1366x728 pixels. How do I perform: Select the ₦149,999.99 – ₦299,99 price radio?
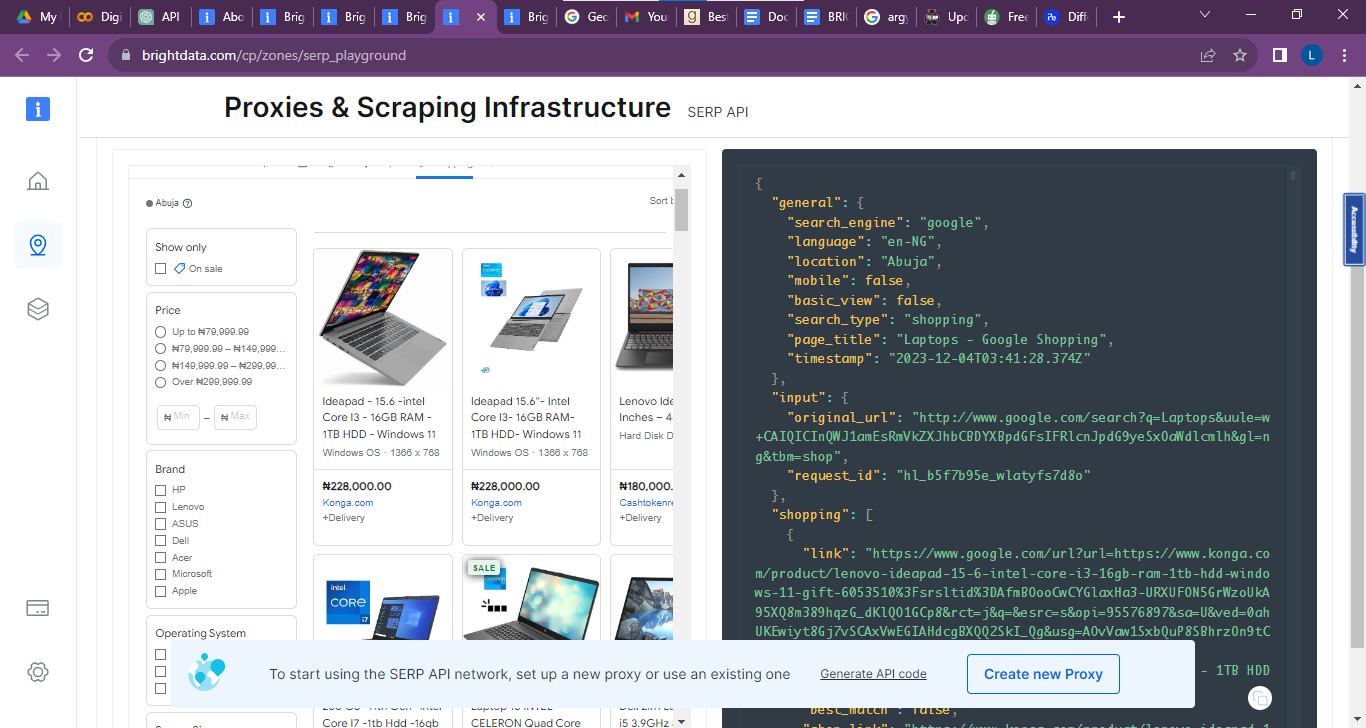click(x=160, y=365)
